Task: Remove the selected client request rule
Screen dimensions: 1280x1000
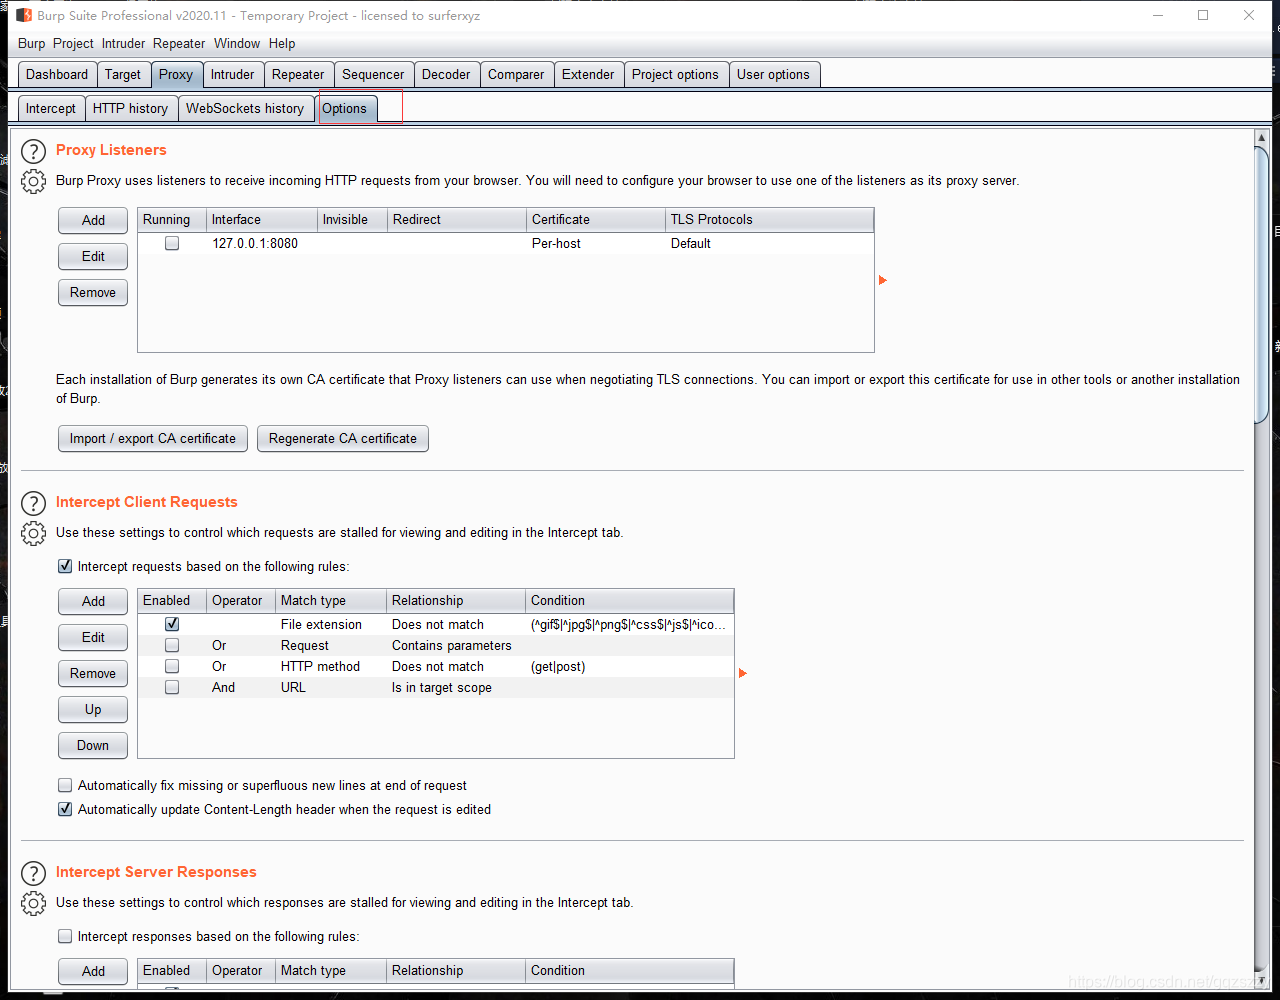Action: [x=93, y=673]
